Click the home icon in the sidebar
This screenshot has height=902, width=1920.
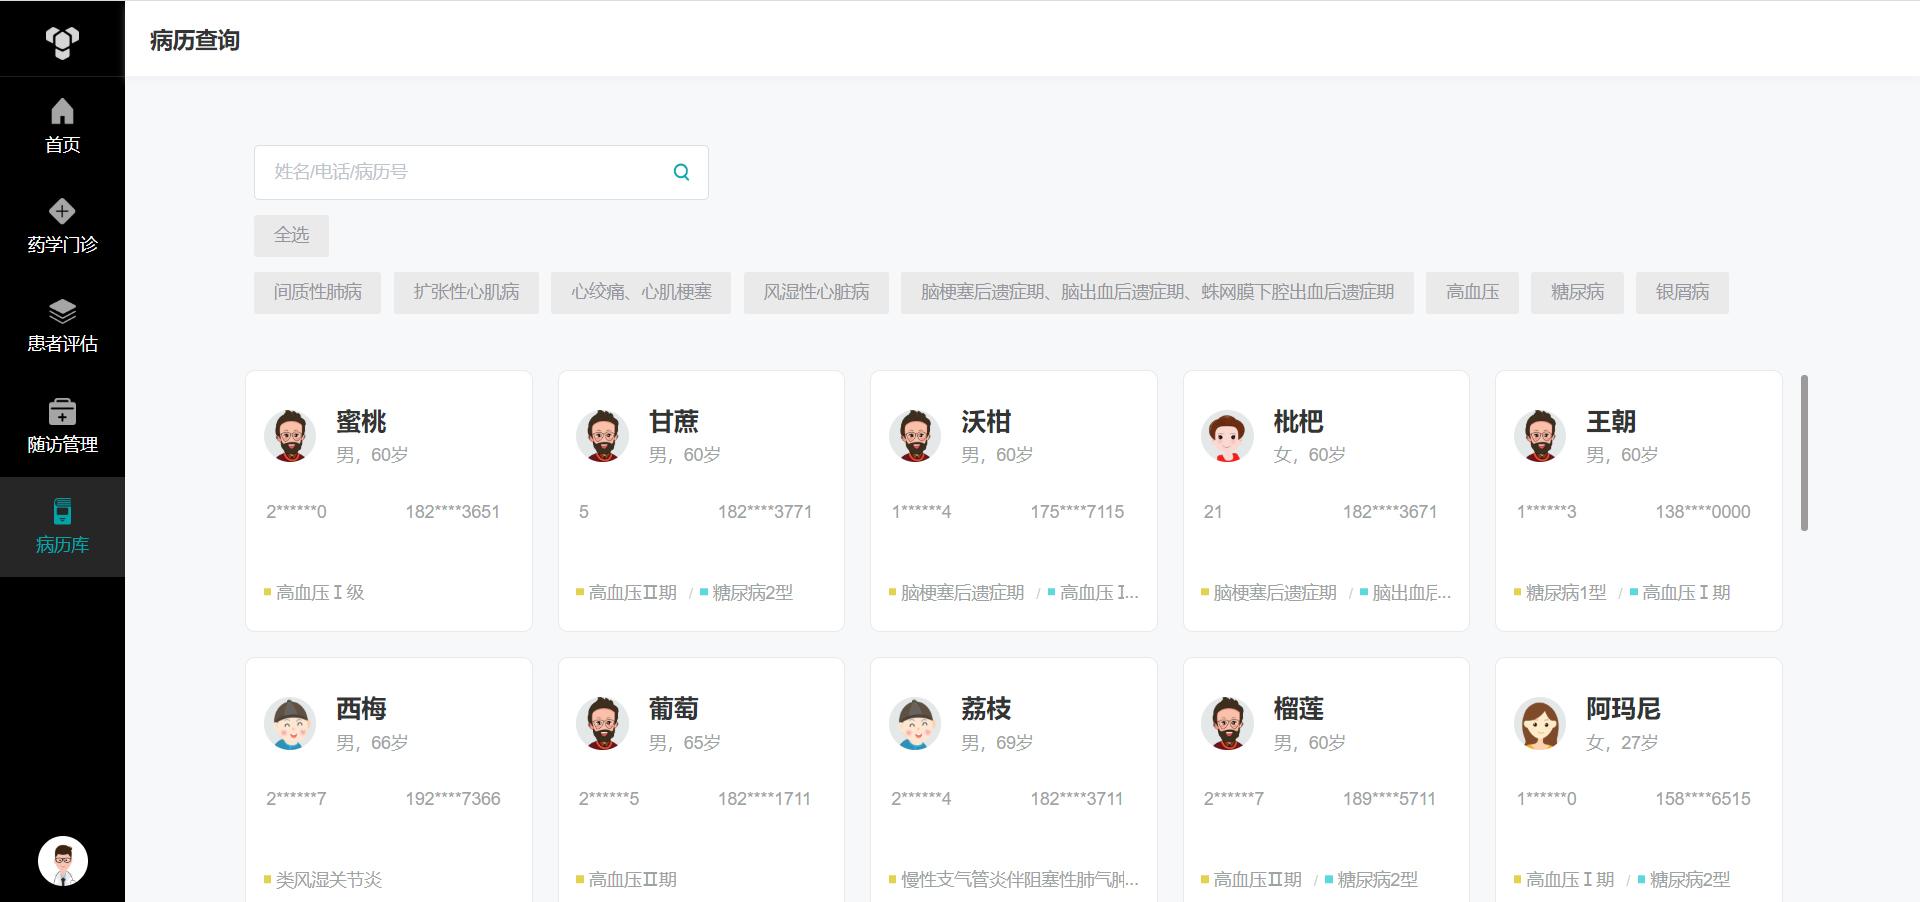62,112
